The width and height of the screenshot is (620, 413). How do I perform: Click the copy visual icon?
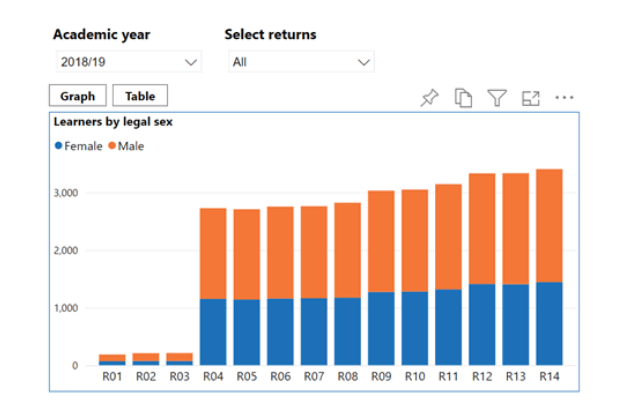[463, 97]
